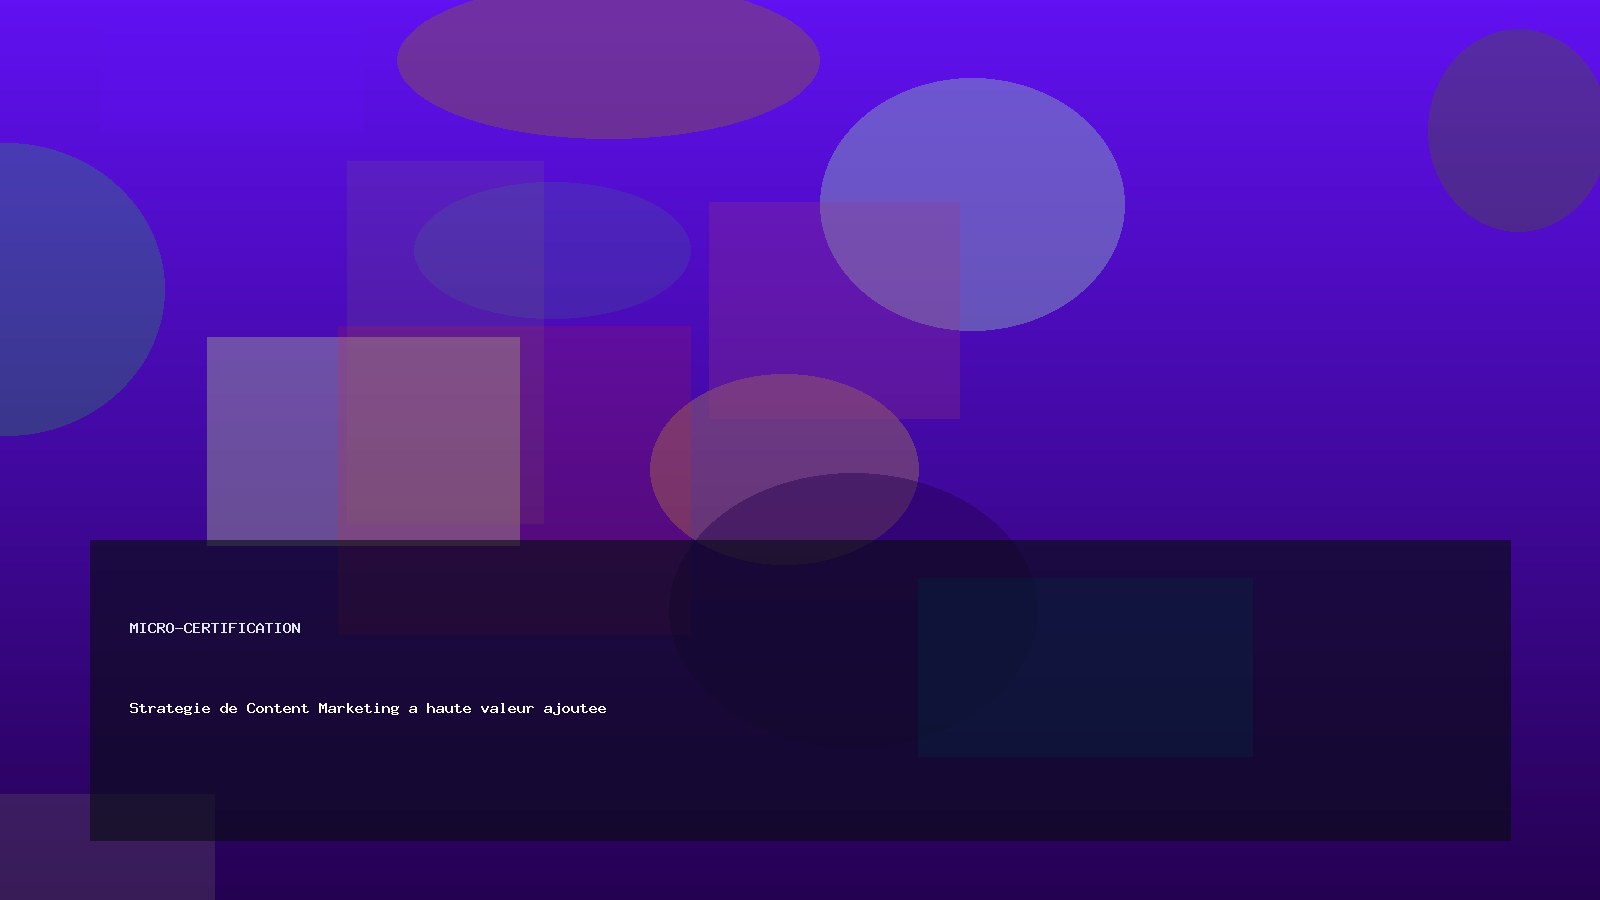Click empty area of the dark text panel
1600x900 pixels.
coord(1380,780)
